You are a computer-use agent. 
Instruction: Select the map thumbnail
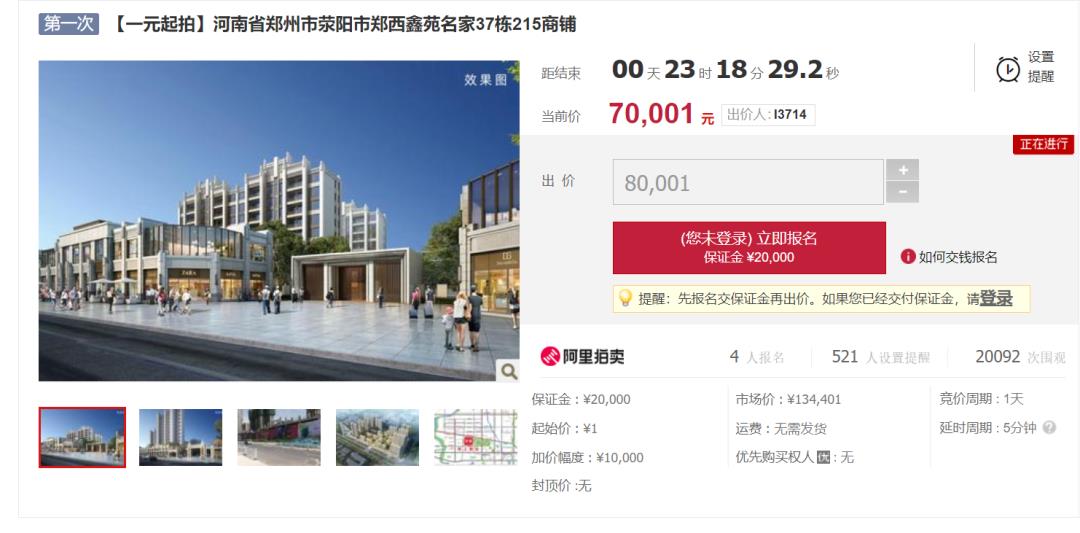476,437
